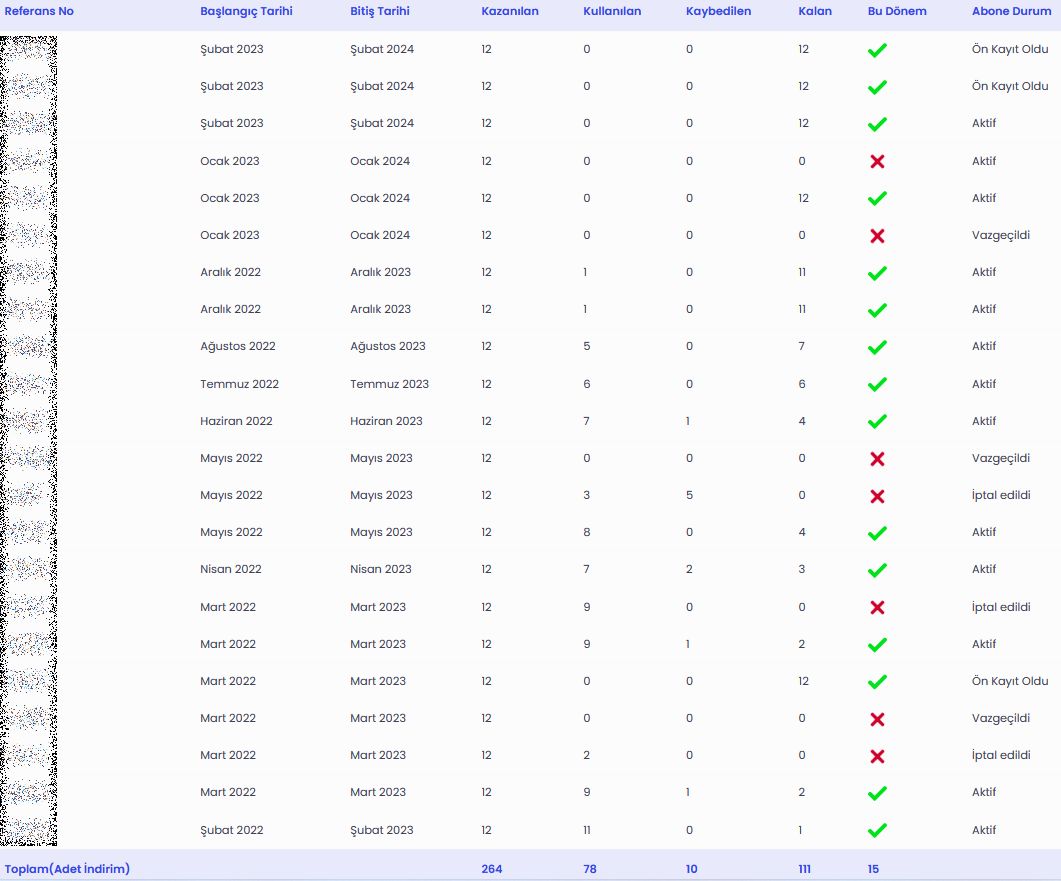This screenshot has width=1061, height=881.
Task: Click the red cross in the Mart 2022 Vazgeçildi row
Action: click(x=877, y=719)
